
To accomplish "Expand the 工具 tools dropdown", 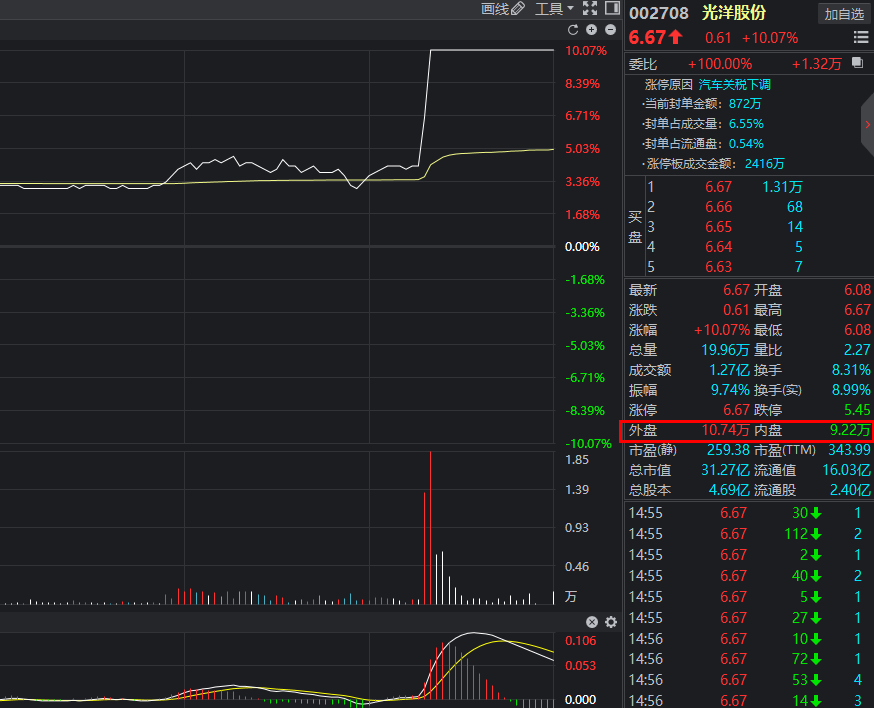I will pyautogui.click(x=554, y=9).
